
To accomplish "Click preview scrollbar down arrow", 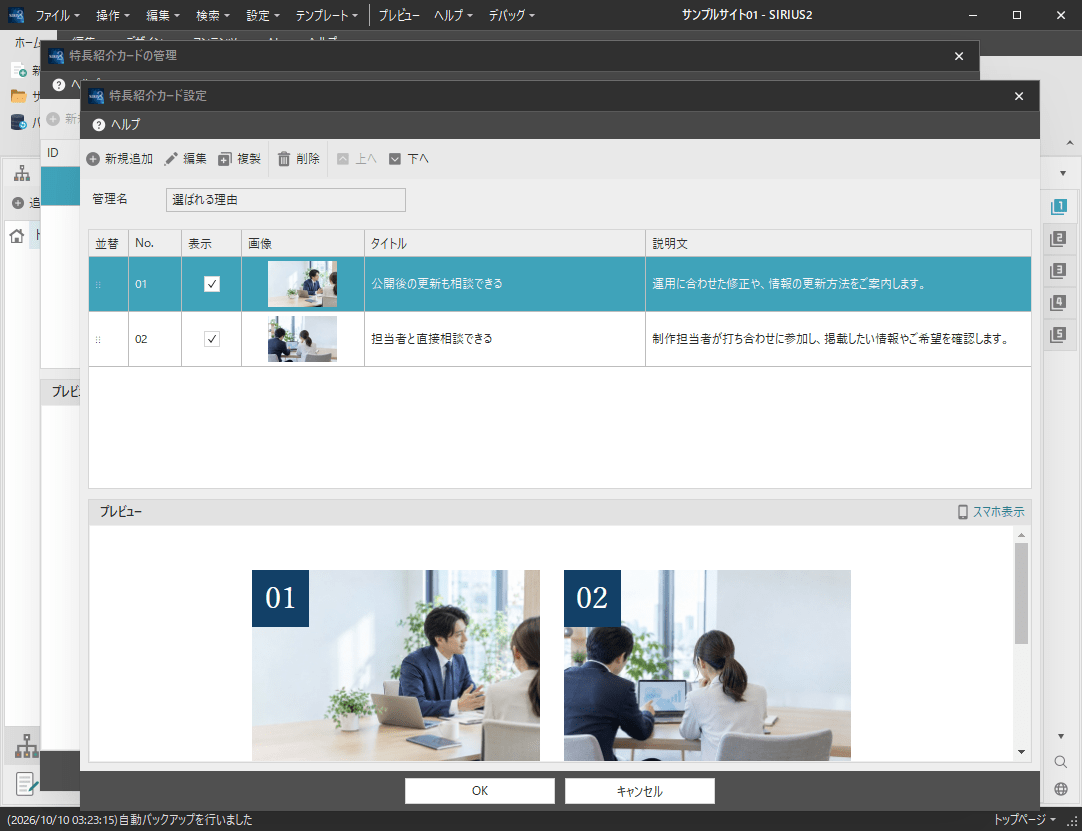I will click(x=1022, y=752).
